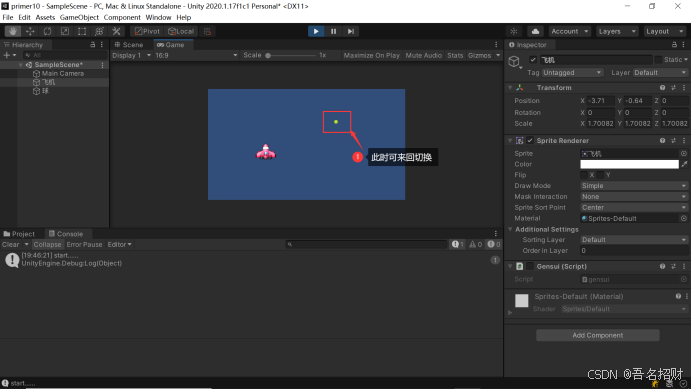Pick sprite with object selector circle
Image resolution: width=692 pixels, height=389 pixels.
(x=684, y=154)
